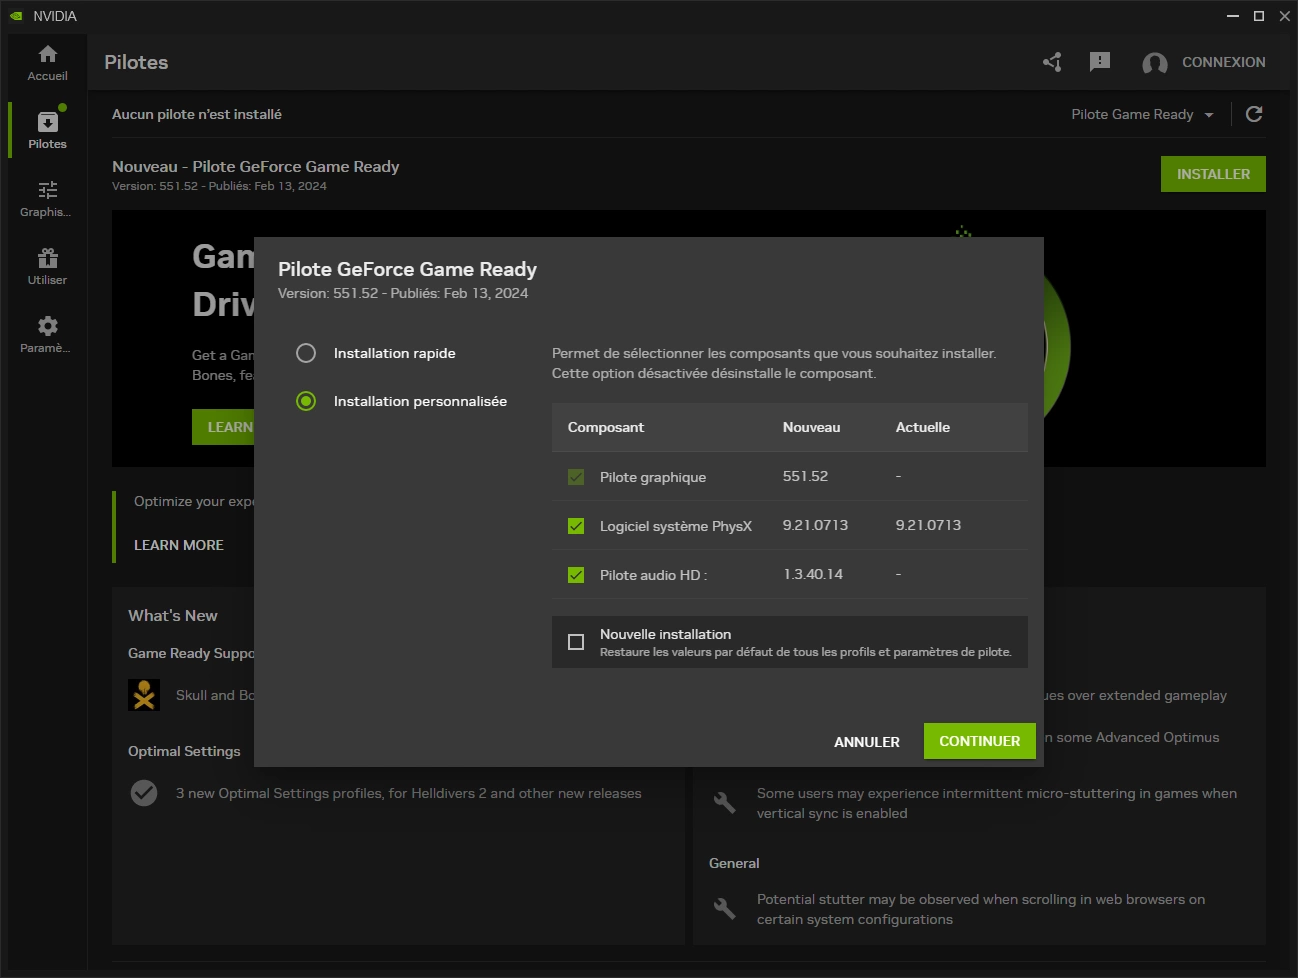Click the user avatar icon
This screenshot has height=978, width=1298.
point(1155,63)
